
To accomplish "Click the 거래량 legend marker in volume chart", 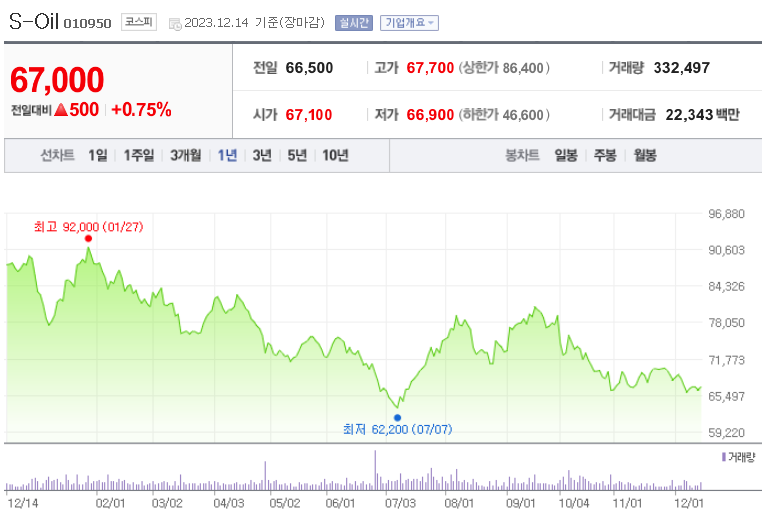I will click(x=724, y=457).
